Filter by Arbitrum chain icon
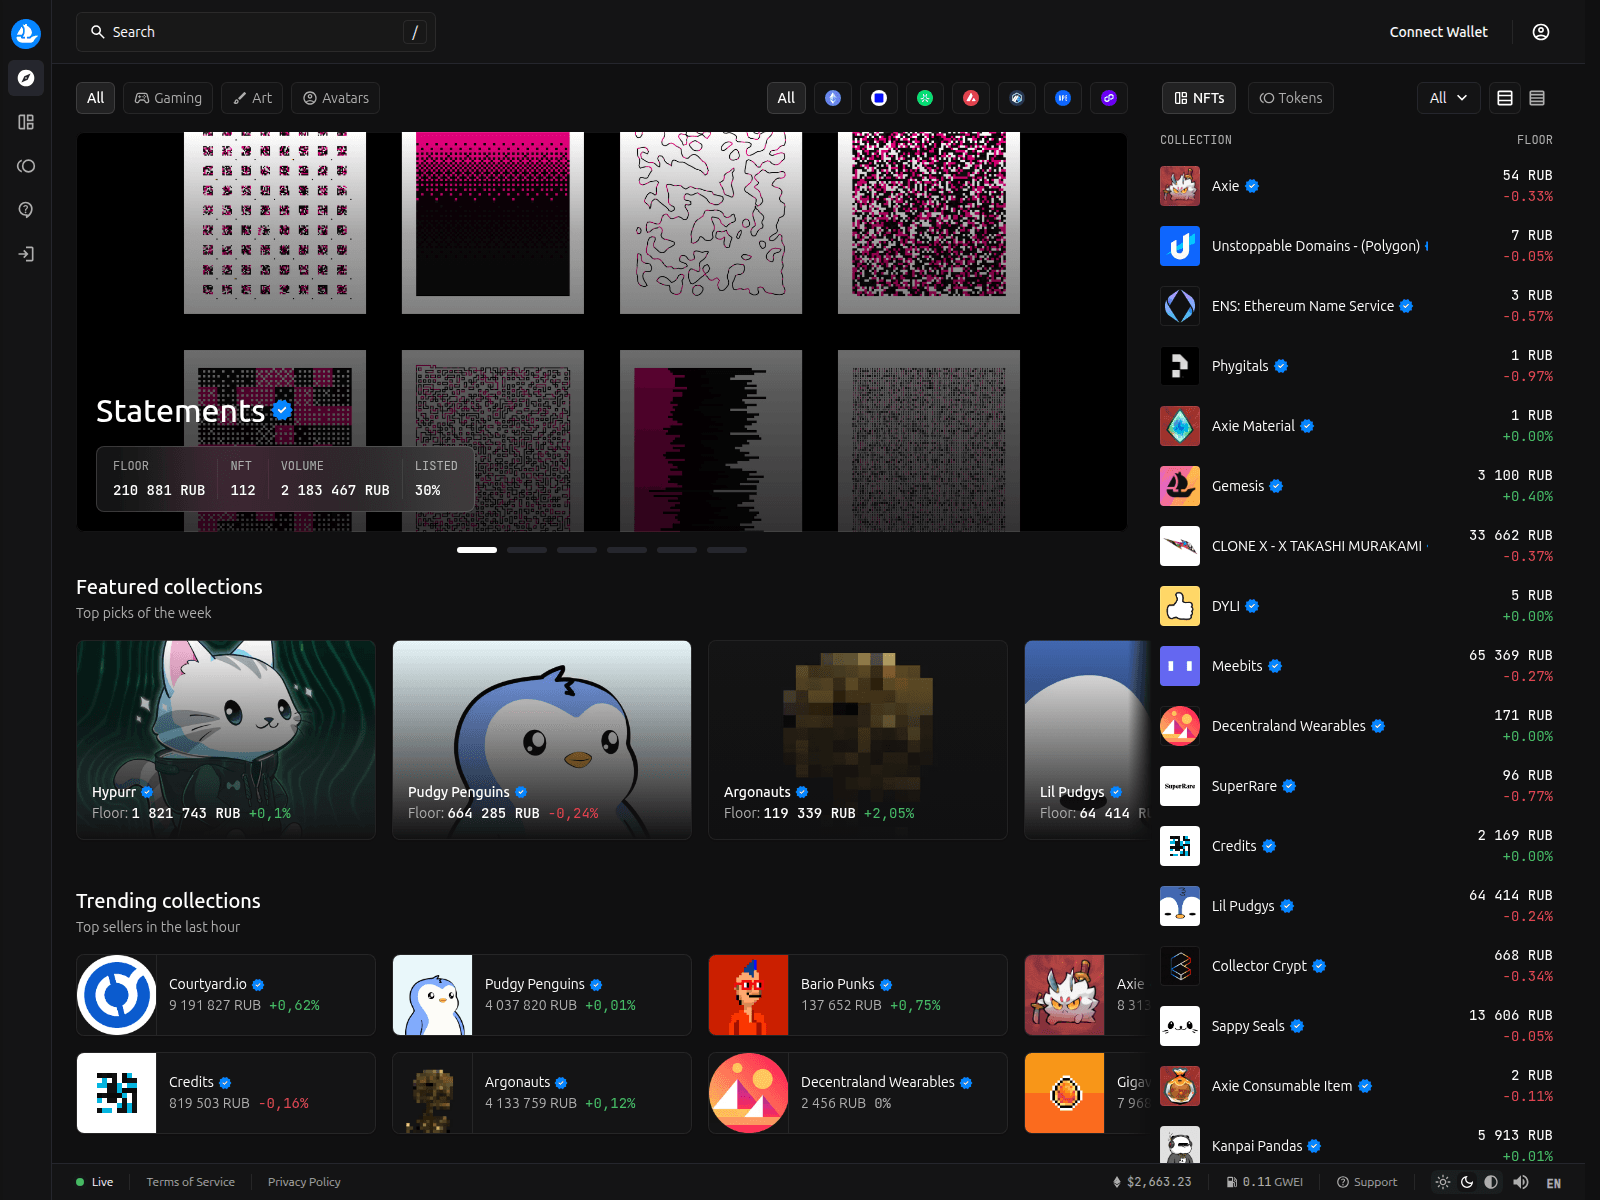Viewport: 1600px width, 1200px height. coord(1017,98)
